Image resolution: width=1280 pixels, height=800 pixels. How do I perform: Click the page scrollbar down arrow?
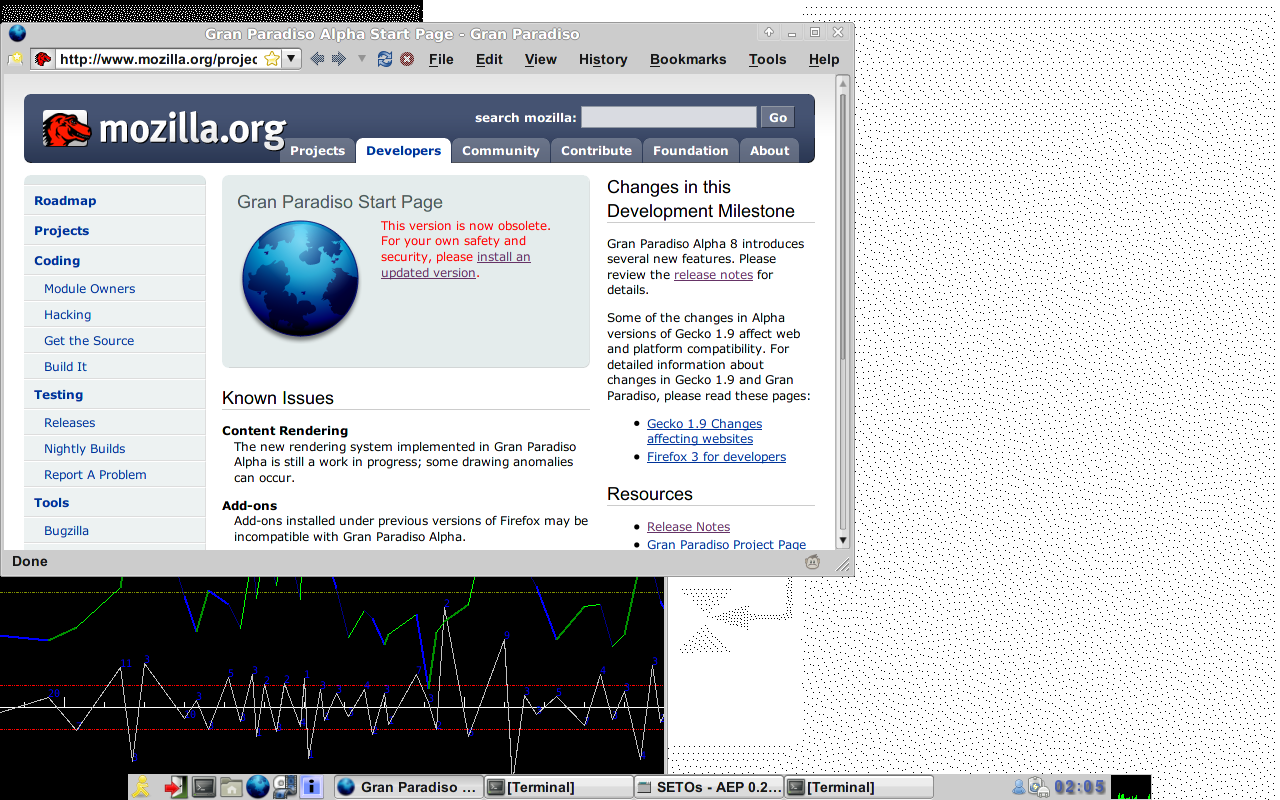click(x=843, y=540)
